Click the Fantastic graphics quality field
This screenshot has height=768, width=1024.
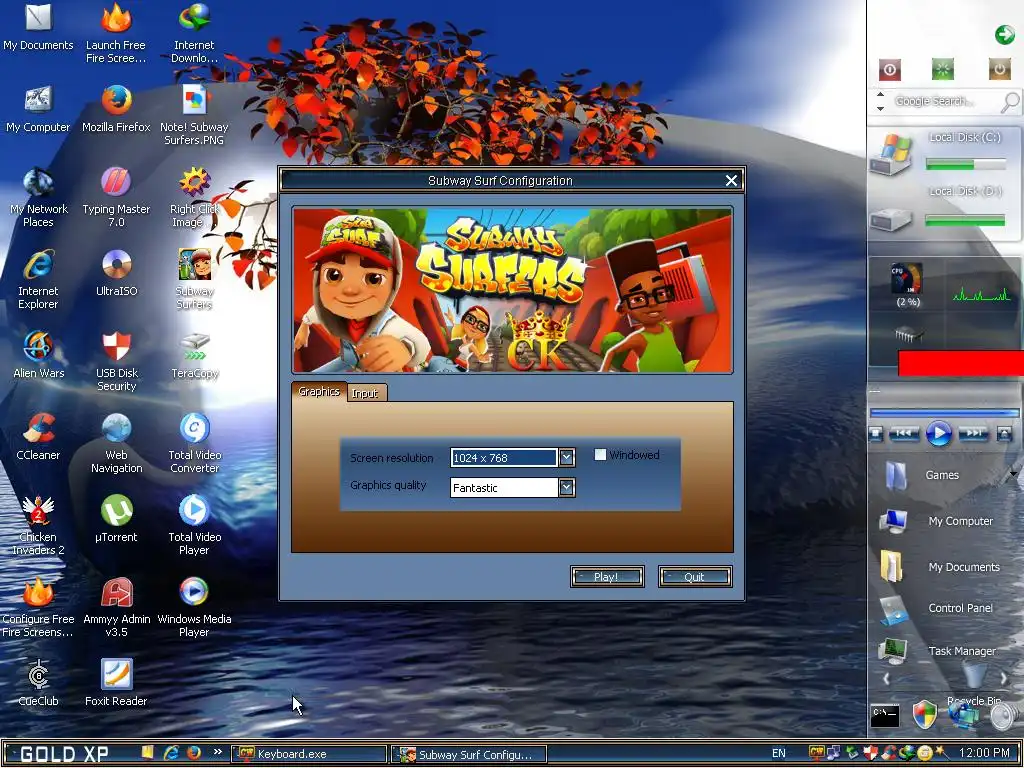point(504,487)
